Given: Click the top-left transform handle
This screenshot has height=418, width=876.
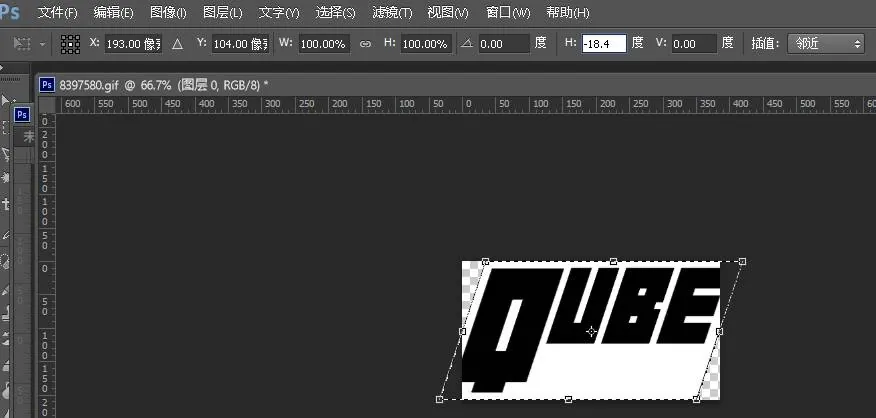Looking at the screenshot, I should pyautogui.click(x=485, y=261).
